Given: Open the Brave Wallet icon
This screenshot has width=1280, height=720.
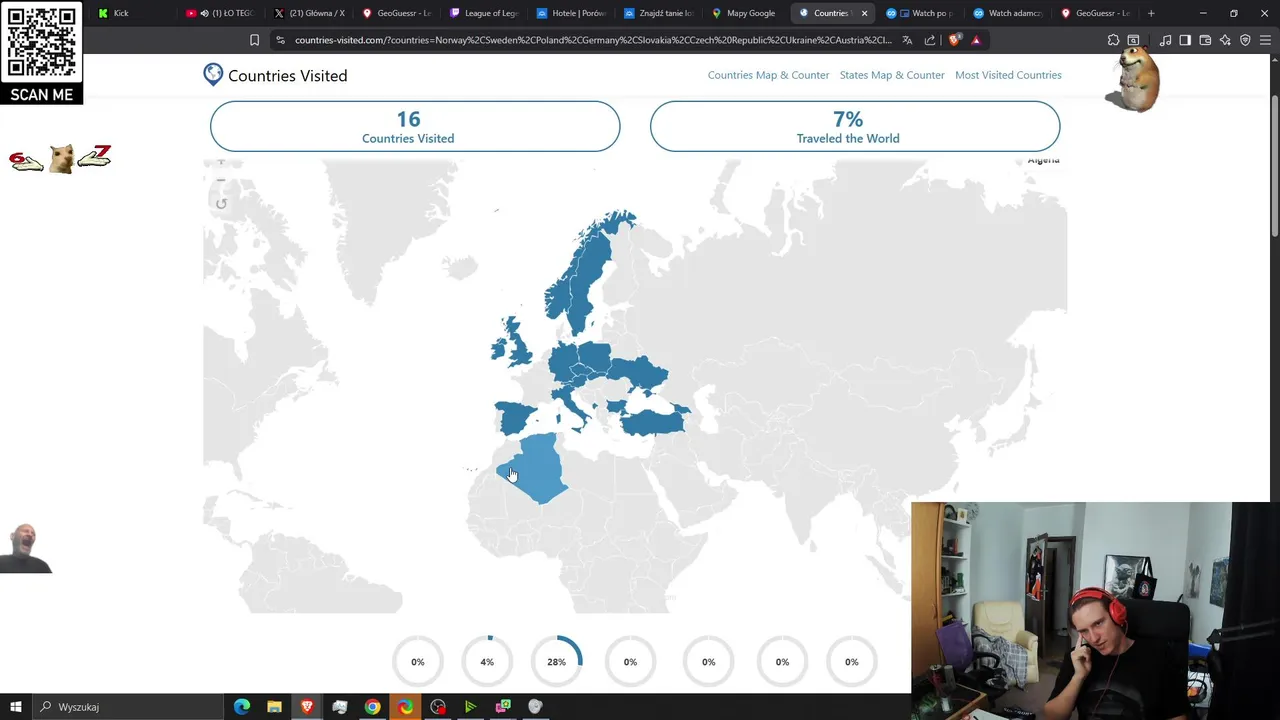Looking at the screenshot, I should click(1205, 40).
